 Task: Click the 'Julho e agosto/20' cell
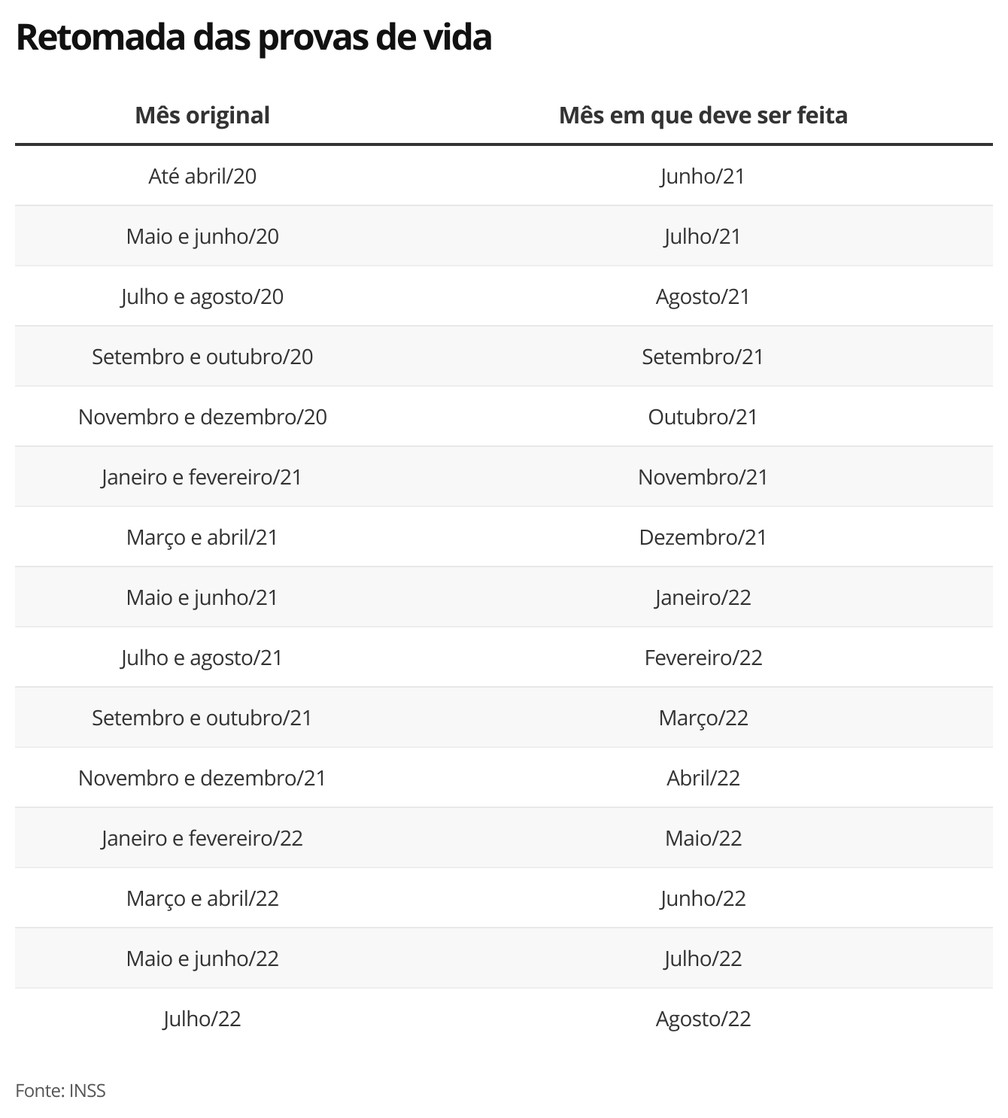click(202, 297)
